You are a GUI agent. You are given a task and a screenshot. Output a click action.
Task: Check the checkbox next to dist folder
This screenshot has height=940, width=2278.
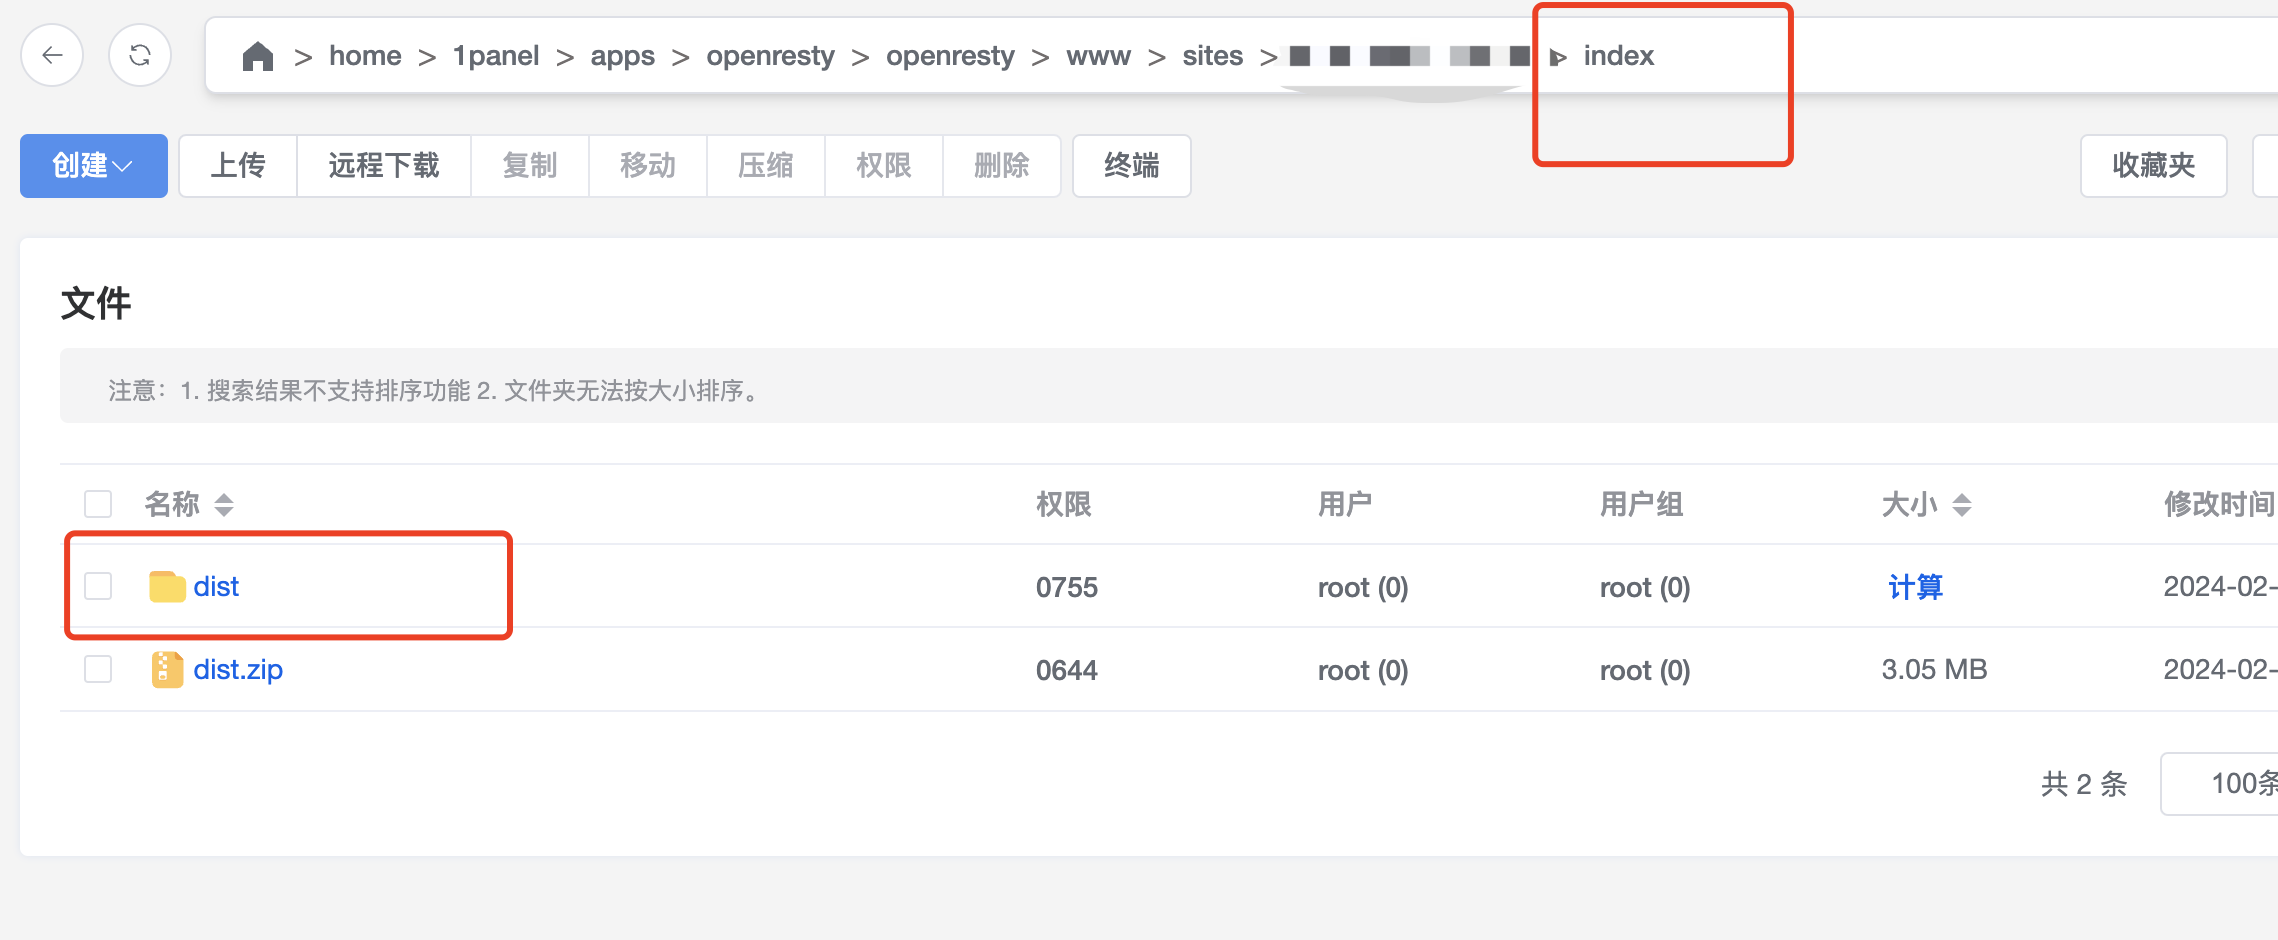pyautogui.click(x=98, y=587)
